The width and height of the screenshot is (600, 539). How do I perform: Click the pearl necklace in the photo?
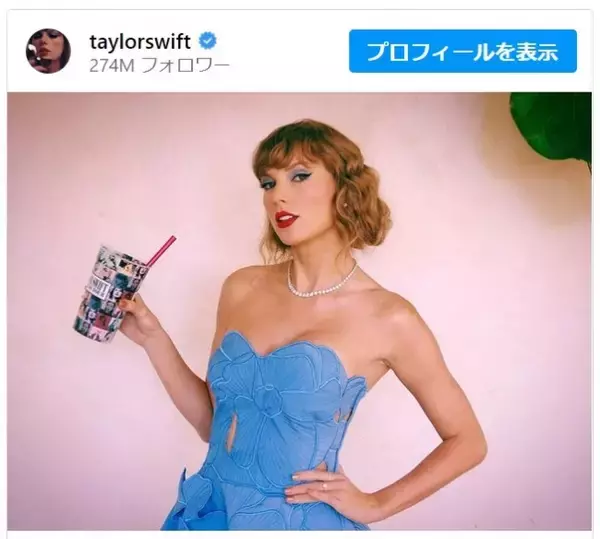tap(321, 281)
